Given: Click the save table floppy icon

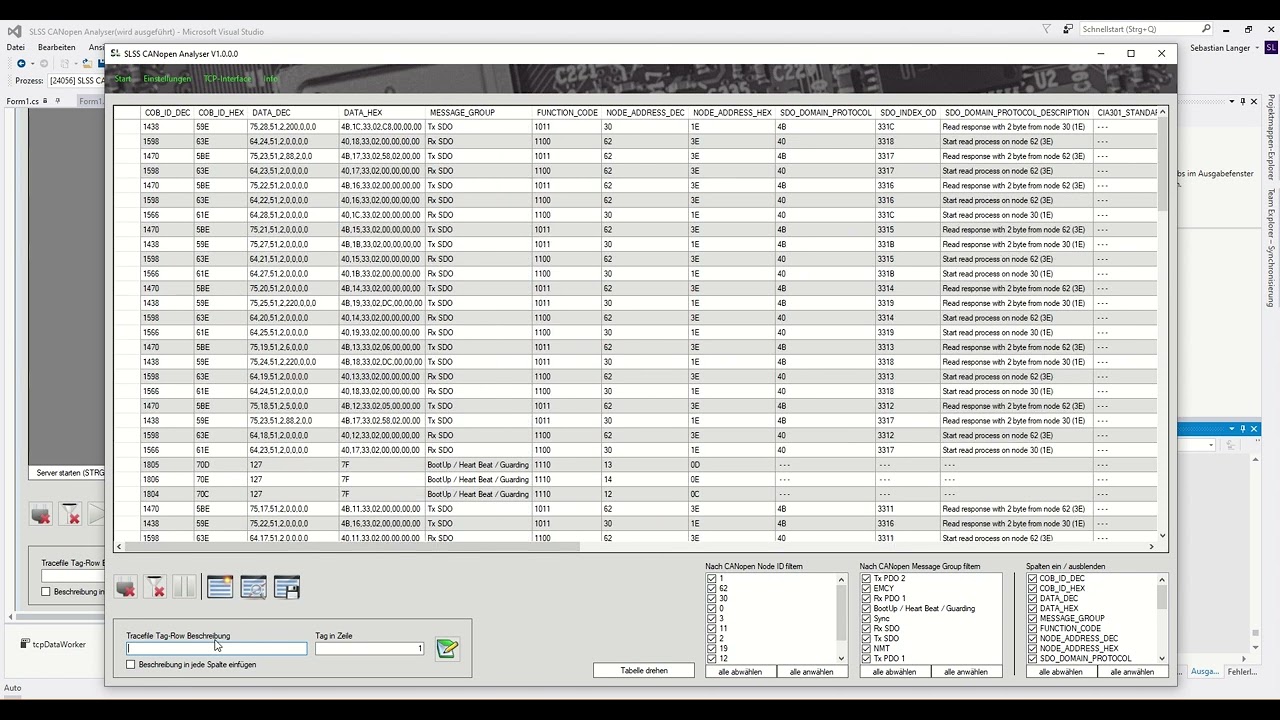Looking at the screenshot, I should pyautogui.click(x=287, y=588).
